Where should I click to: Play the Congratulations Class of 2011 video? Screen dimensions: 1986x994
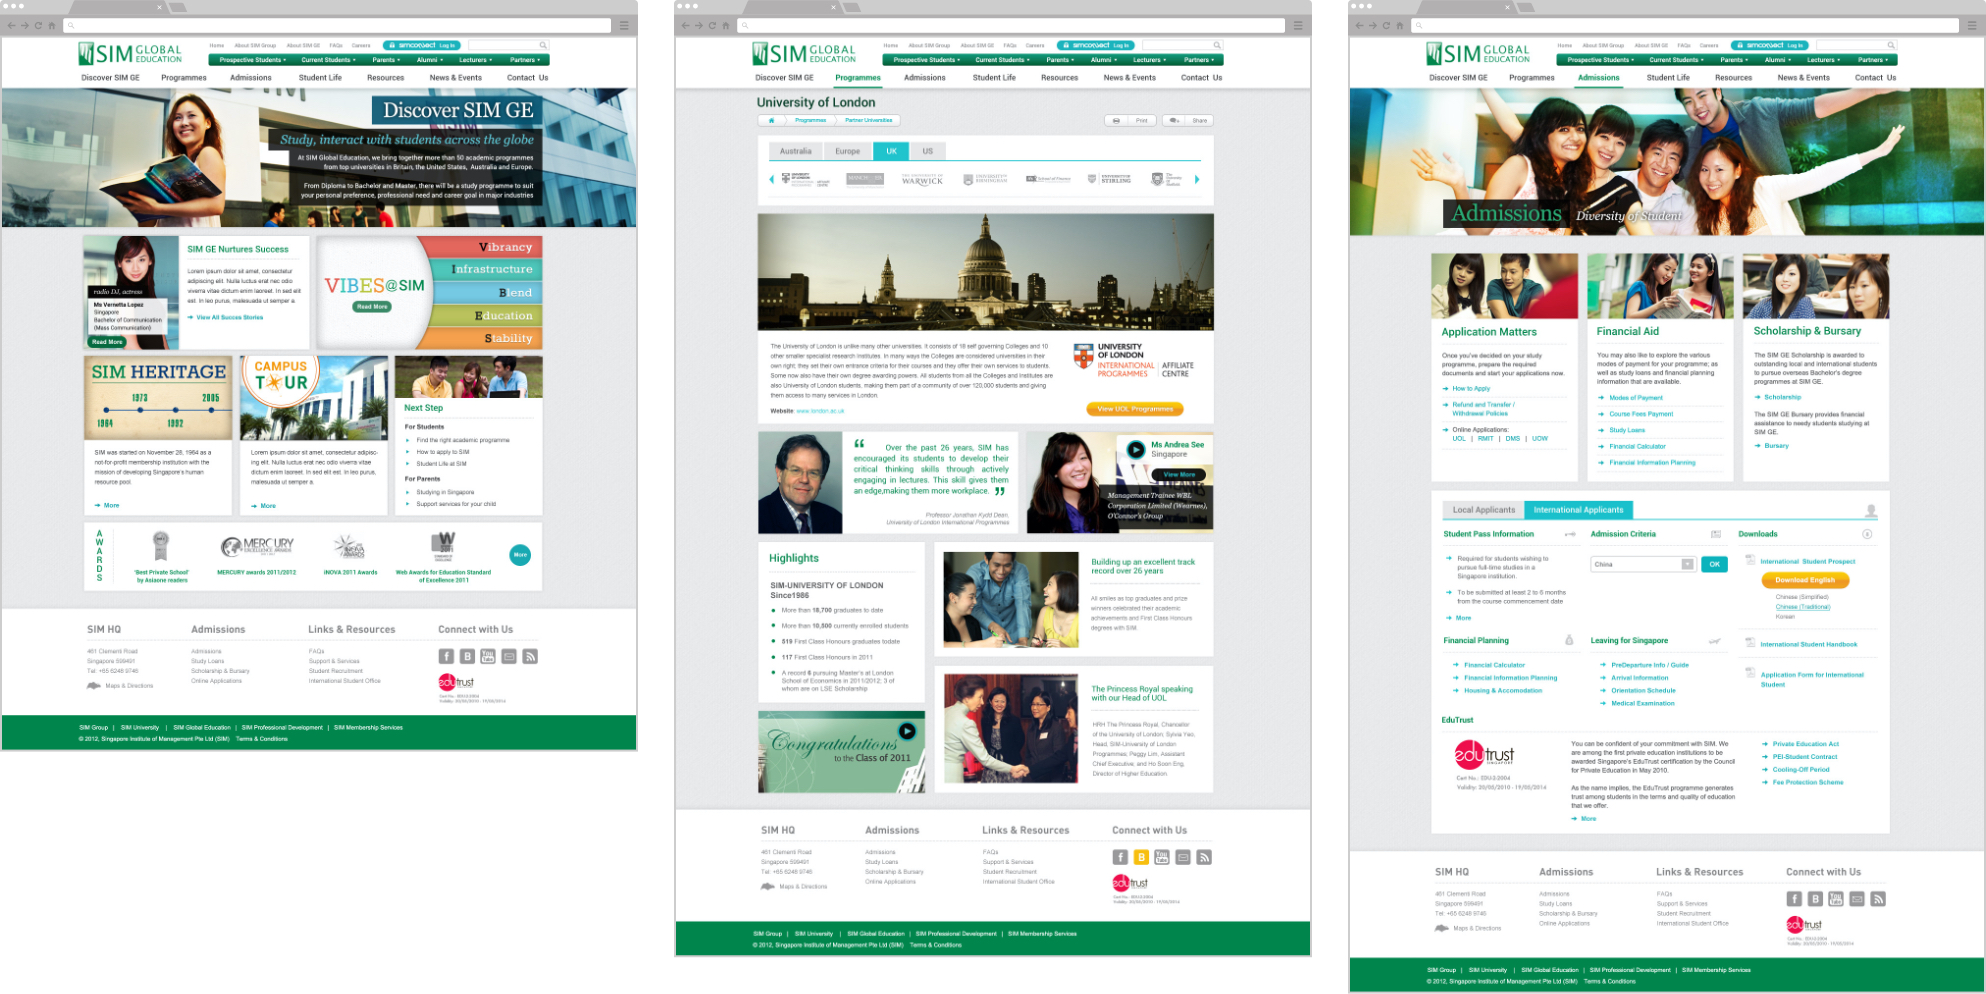[907, 731]
